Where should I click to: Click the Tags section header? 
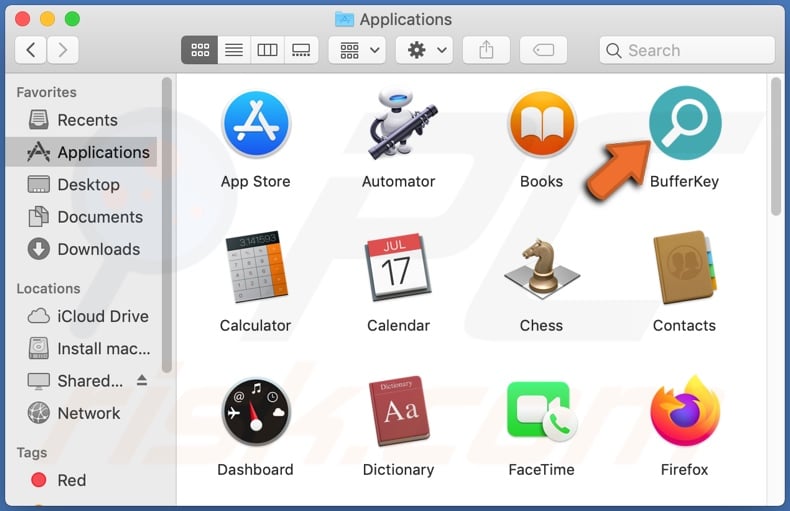point(32,453)
